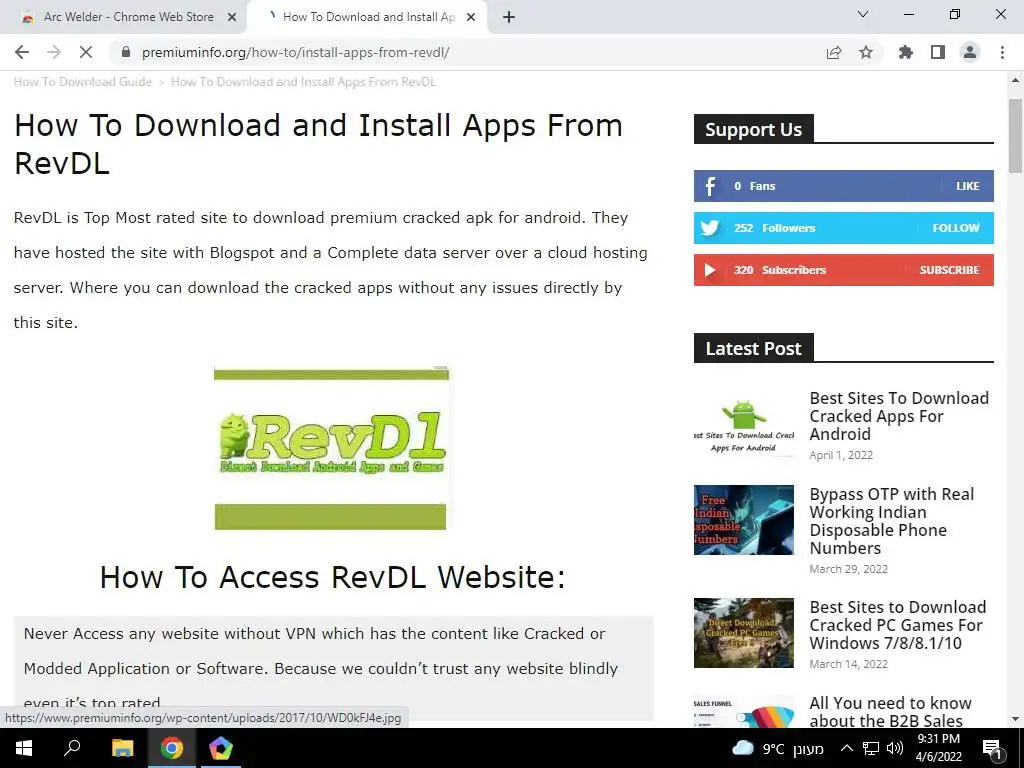Open Best Sites to Download Cracked PC Games post
This screenshot has width=1024, height=768.
pyautogui.click(x=897, y=625)
